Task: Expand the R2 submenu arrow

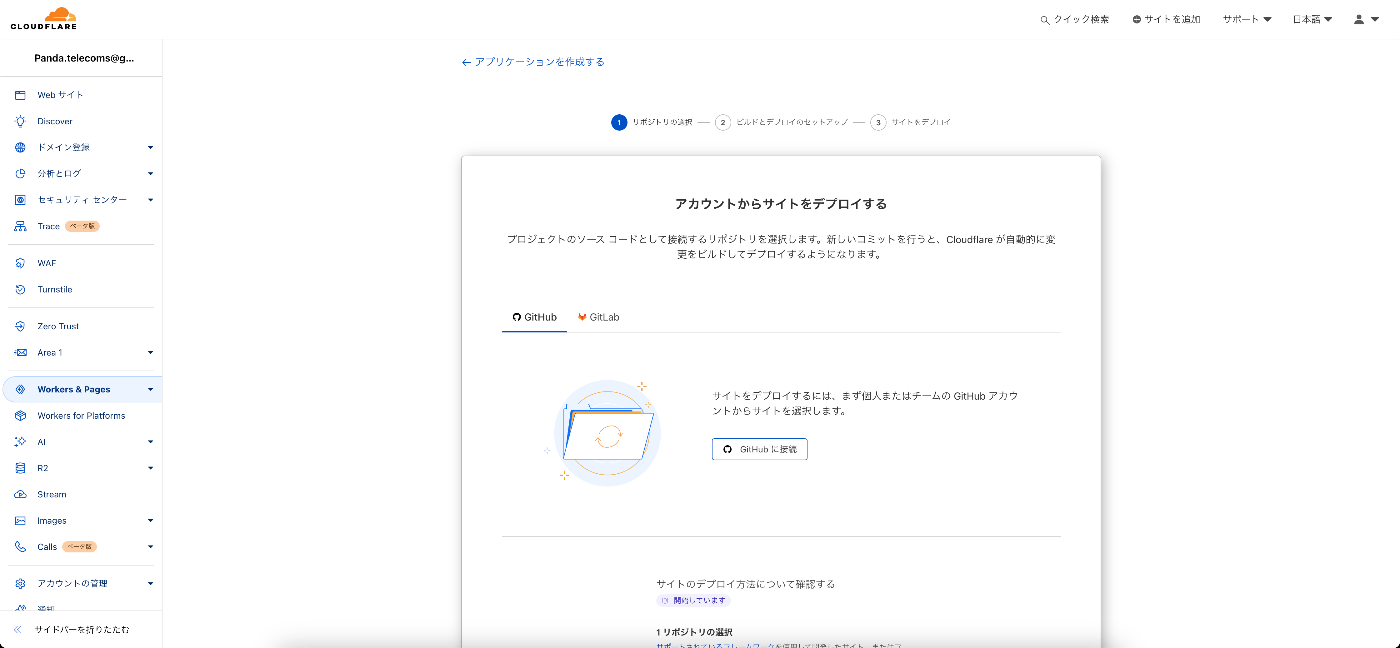Action: [150, 468]
